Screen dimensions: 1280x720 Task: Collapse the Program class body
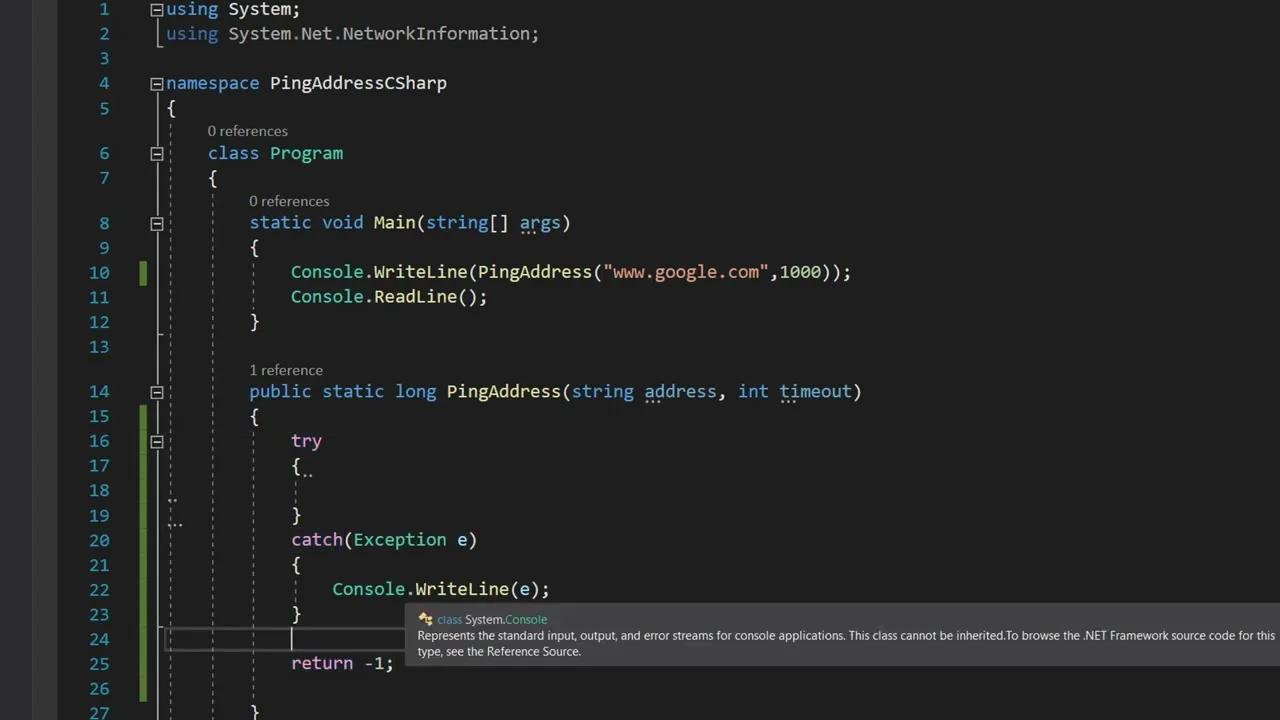[157, 153]
